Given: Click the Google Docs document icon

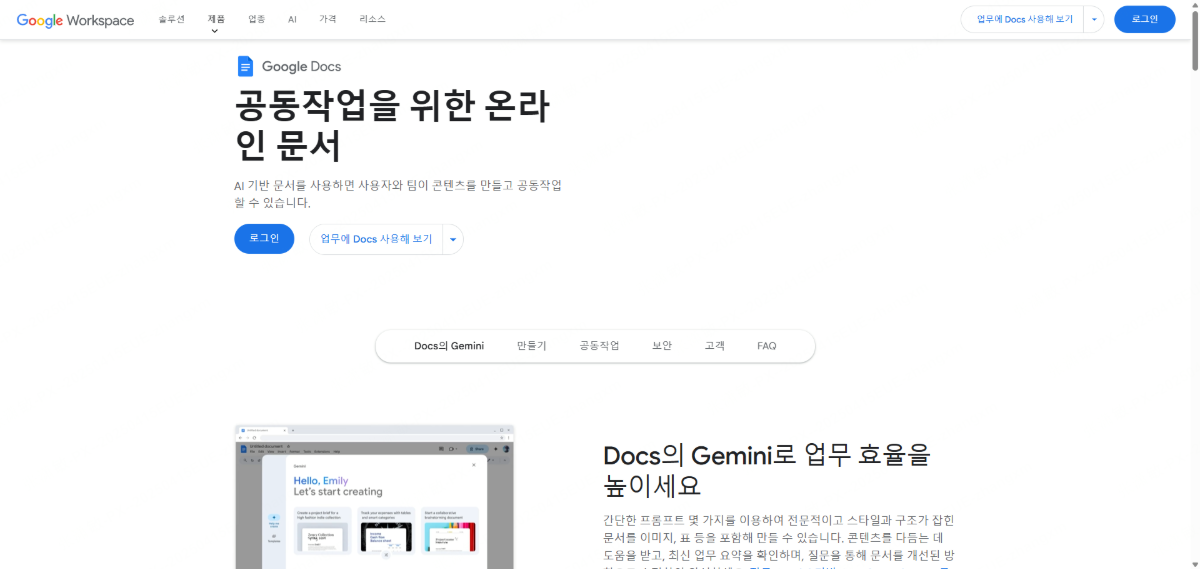Looking at the screenshot, I should (245, 66).
